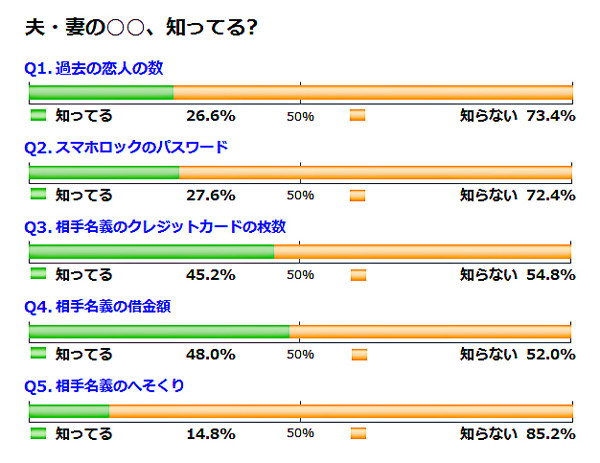Click the 知らない 85.2% label
This screenshot has width=600, height=463.
pos(517,434)
